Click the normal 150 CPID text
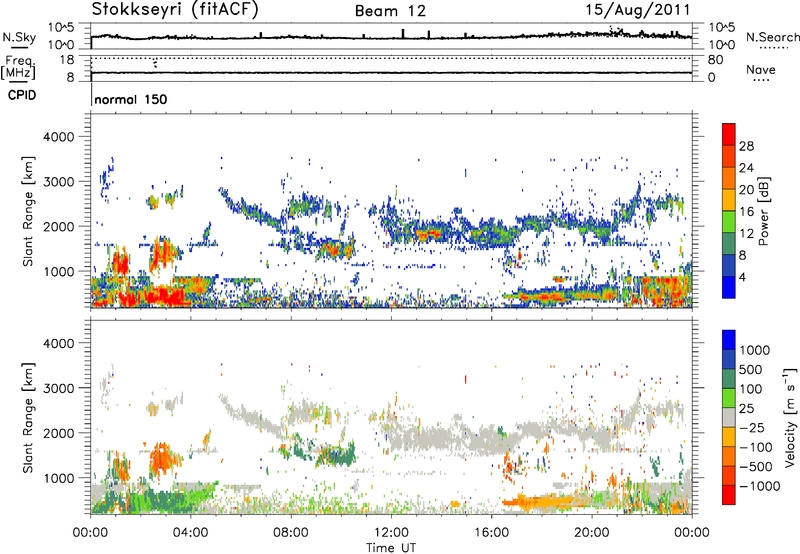Viewport: 800px width, 554px height. (131, 99)
